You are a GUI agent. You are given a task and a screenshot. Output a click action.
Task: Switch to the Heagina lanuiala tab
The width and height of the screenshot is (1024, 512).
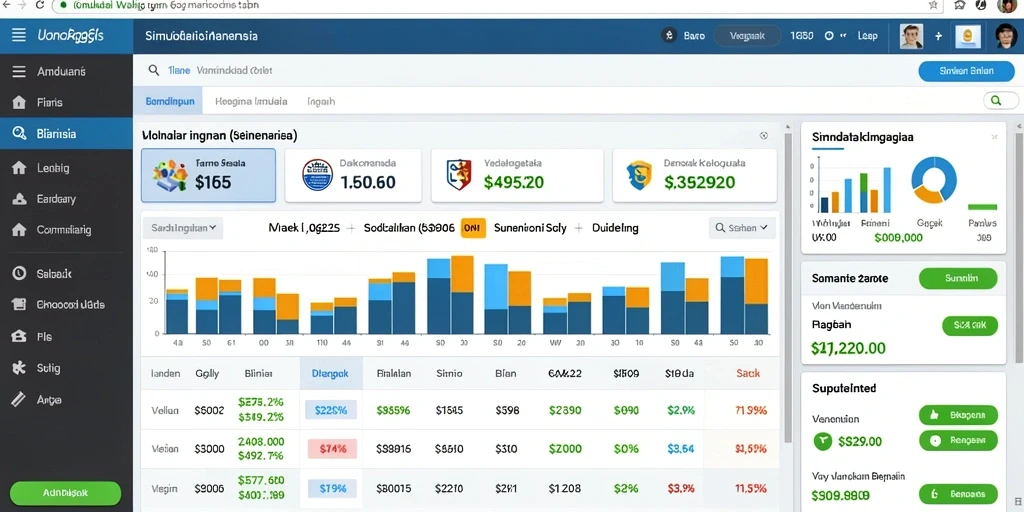tap(251, 101)
